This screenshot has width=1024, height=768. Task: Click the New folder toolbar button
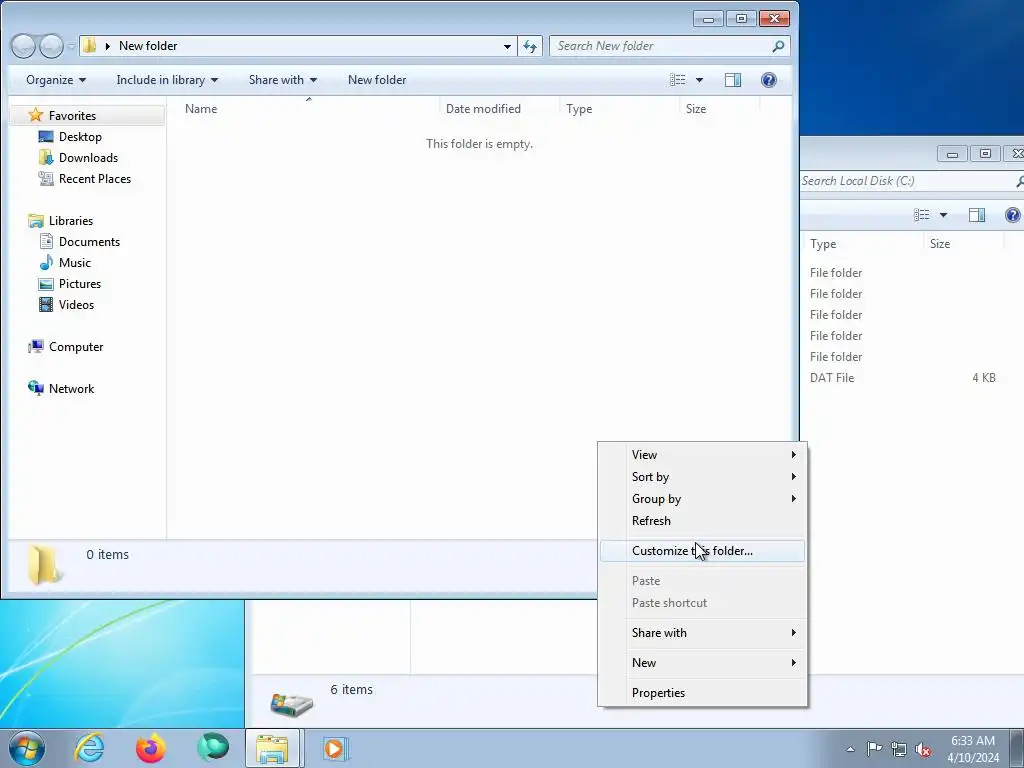point(377,80)
